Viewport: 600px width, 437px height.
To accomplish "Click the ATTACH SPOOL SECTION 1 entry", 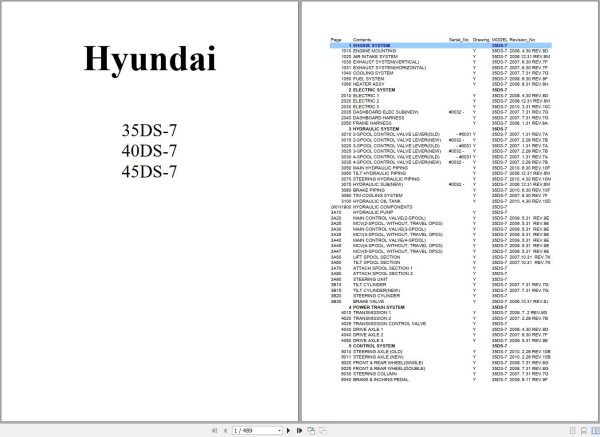I will [x=383, y=268].
